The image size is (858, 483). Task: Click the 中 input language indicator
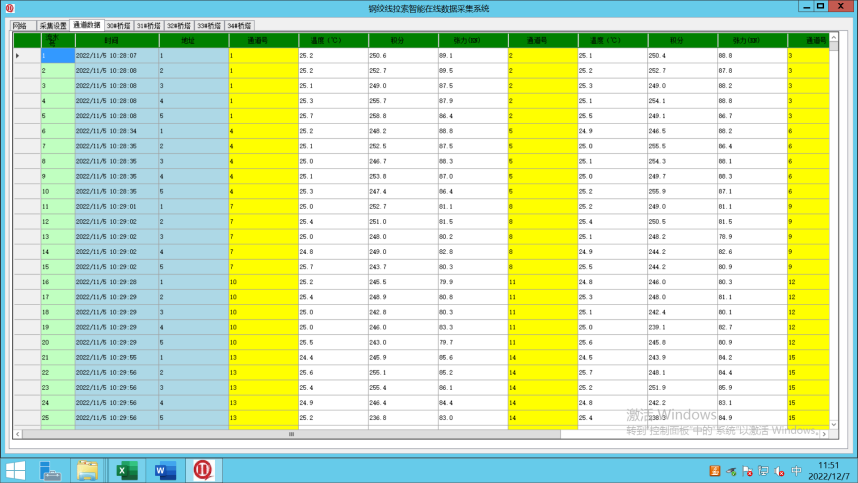pyautogui.click(x=796, y=470)
